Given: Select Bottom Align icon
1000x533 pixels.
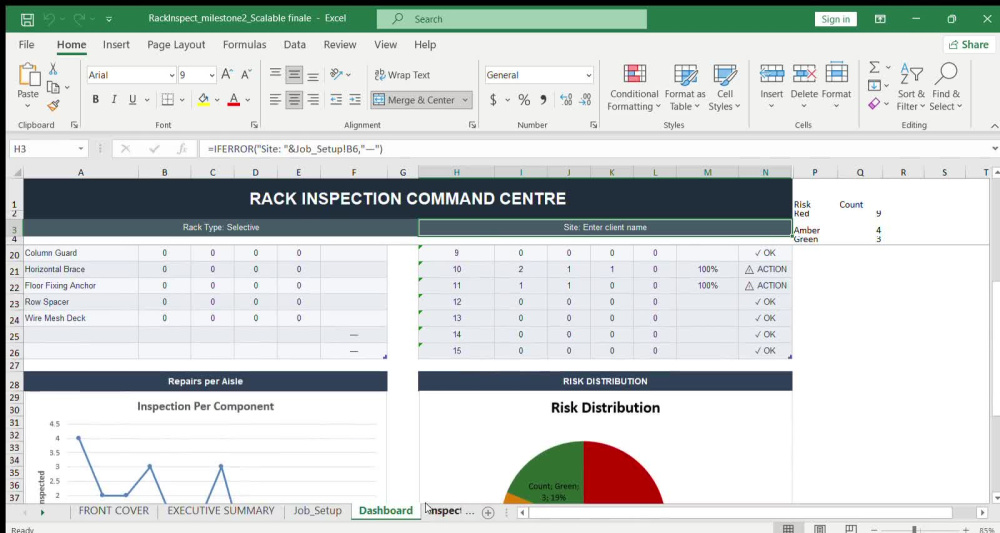Looking at the screenshot, I should [x=313, y=75].
